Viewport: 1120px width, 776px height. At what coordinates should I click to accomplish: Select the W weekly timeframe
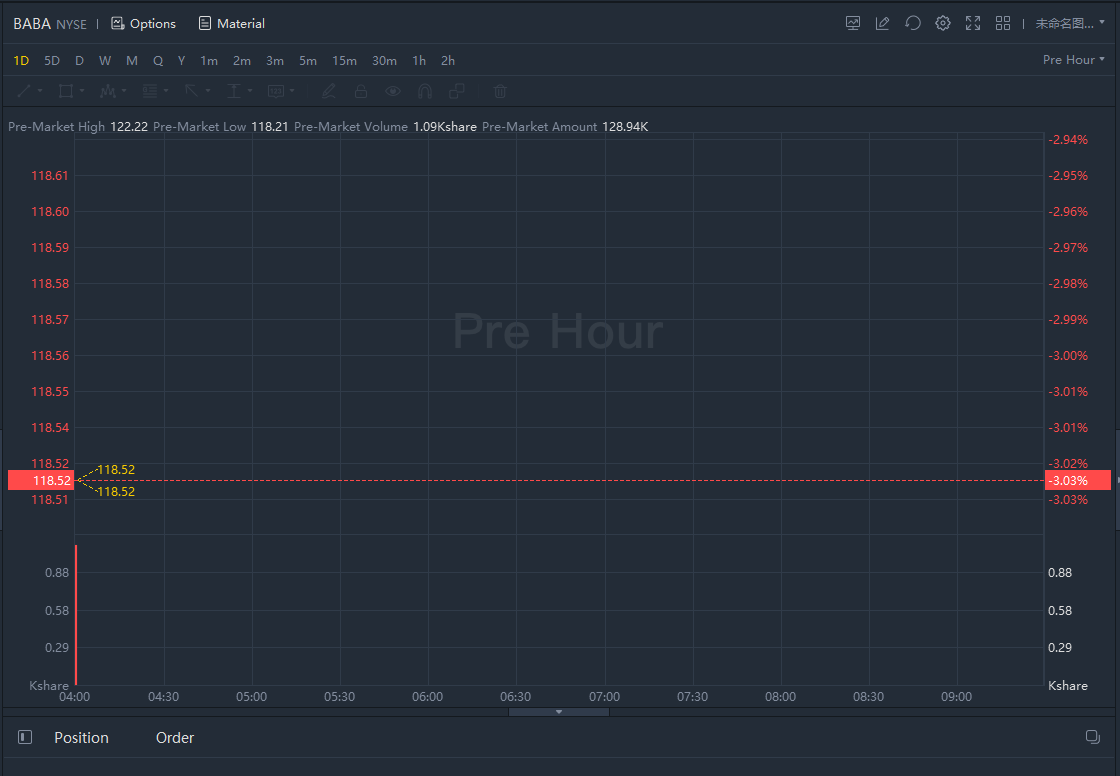pos(105,61)
